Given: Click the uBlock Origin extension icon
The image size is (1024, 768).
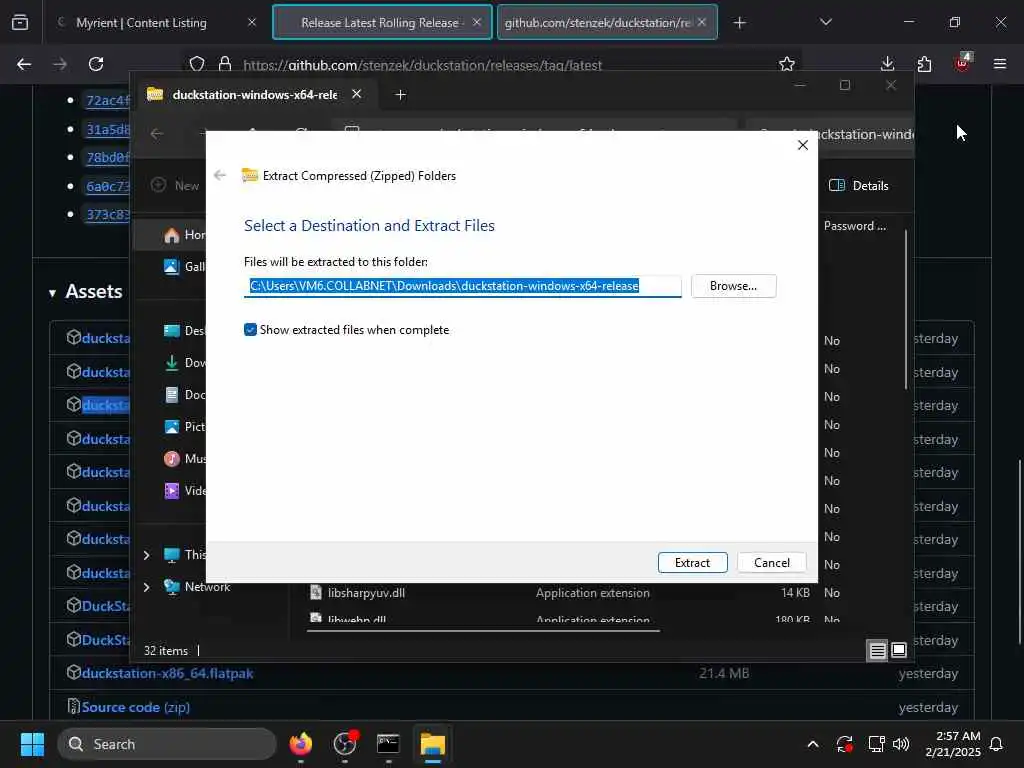Looking at the screenshot, I should (x=963, y=63).
